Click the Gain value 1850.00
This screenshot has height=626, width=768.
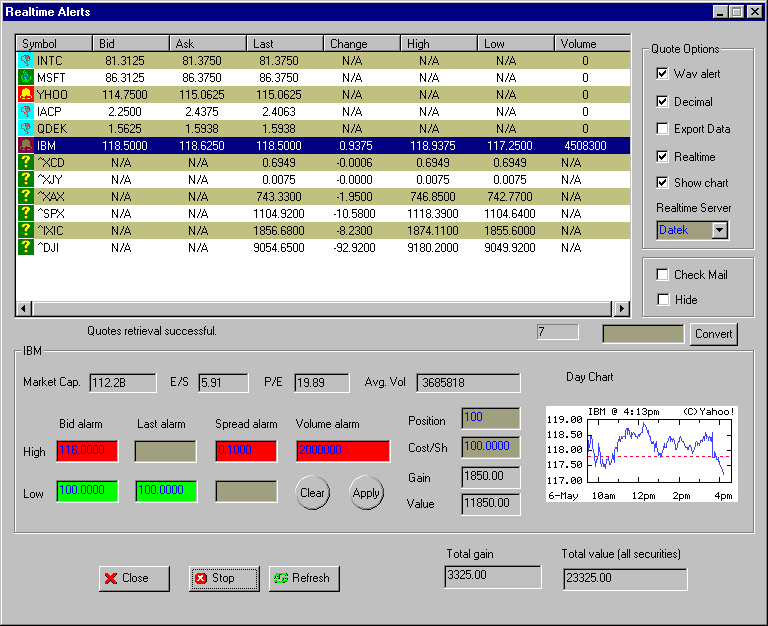point(491,477)
